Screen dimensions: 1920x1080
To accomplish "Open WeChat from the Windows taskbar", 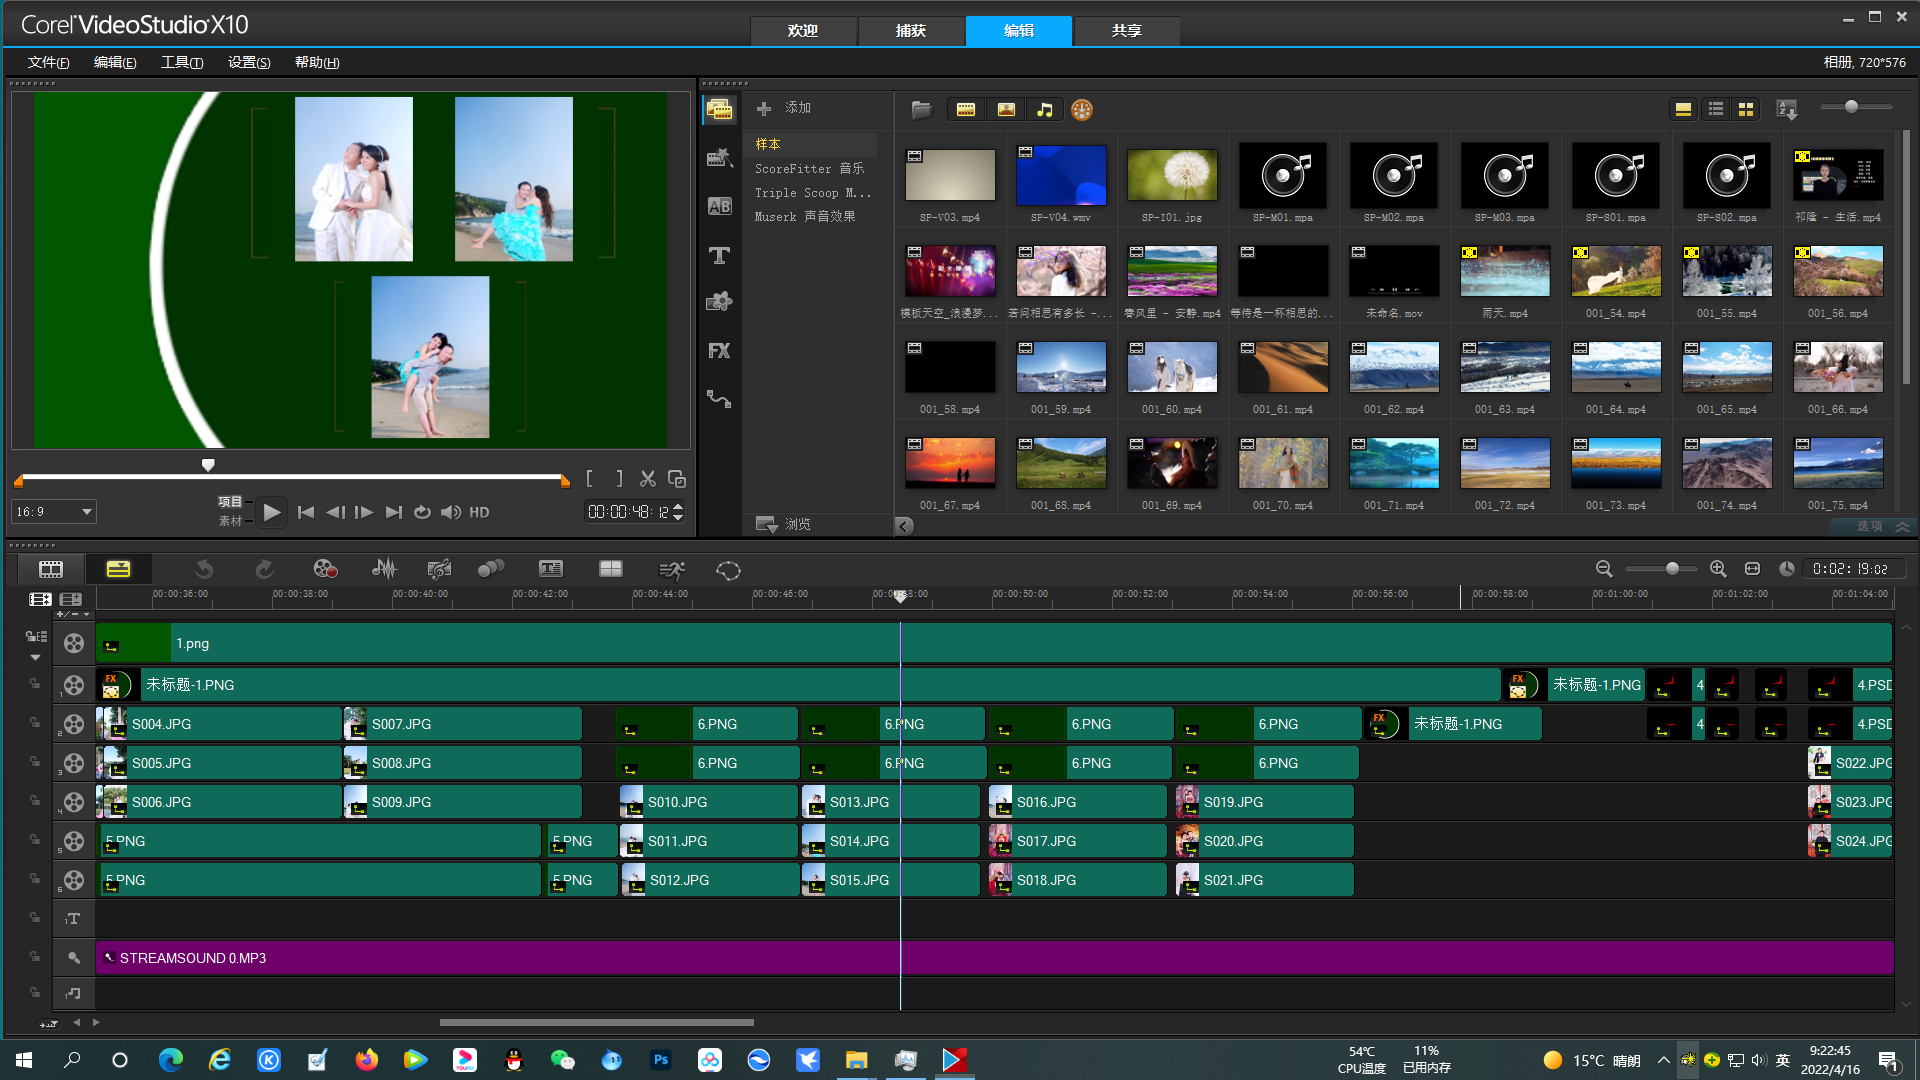I will [563, 1060].
